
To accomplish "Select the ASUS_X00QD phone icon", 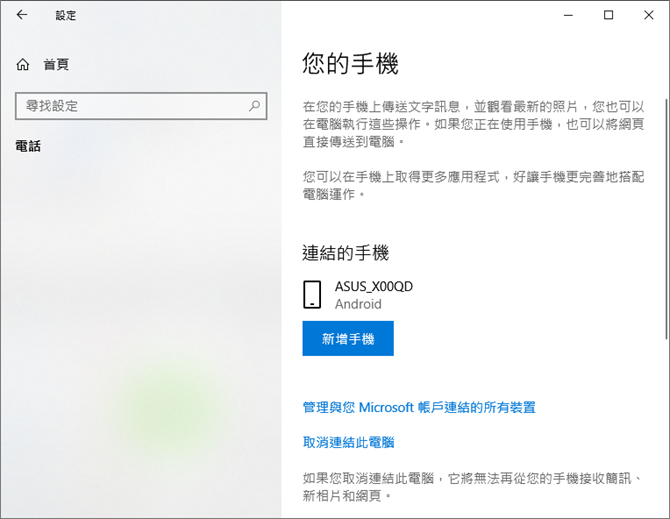I will click(312, 295).
